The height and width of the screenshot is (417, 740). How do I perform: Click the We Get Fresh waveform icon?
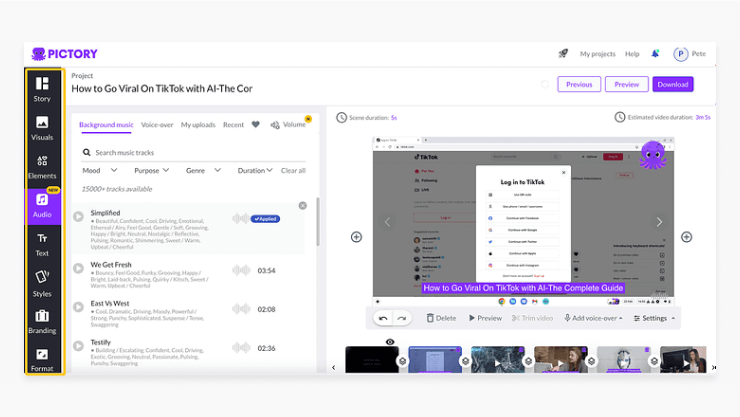point(241,270)
